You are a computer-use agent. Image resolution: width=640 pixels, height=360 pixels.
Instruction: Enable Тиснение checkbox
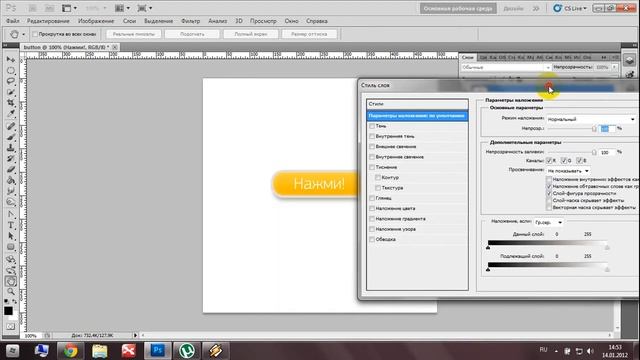click(x=372, y=167)
